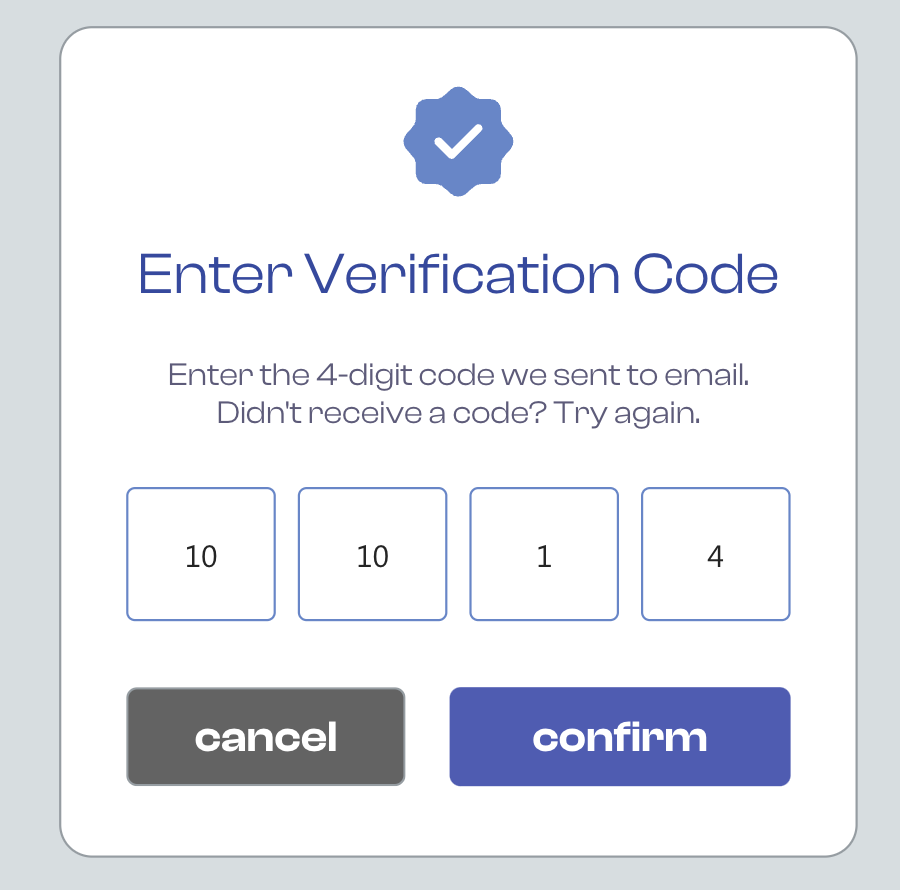Screen dimensions: 900x890
Task: Click the word Code in the heading
Action: coord(706,274)
